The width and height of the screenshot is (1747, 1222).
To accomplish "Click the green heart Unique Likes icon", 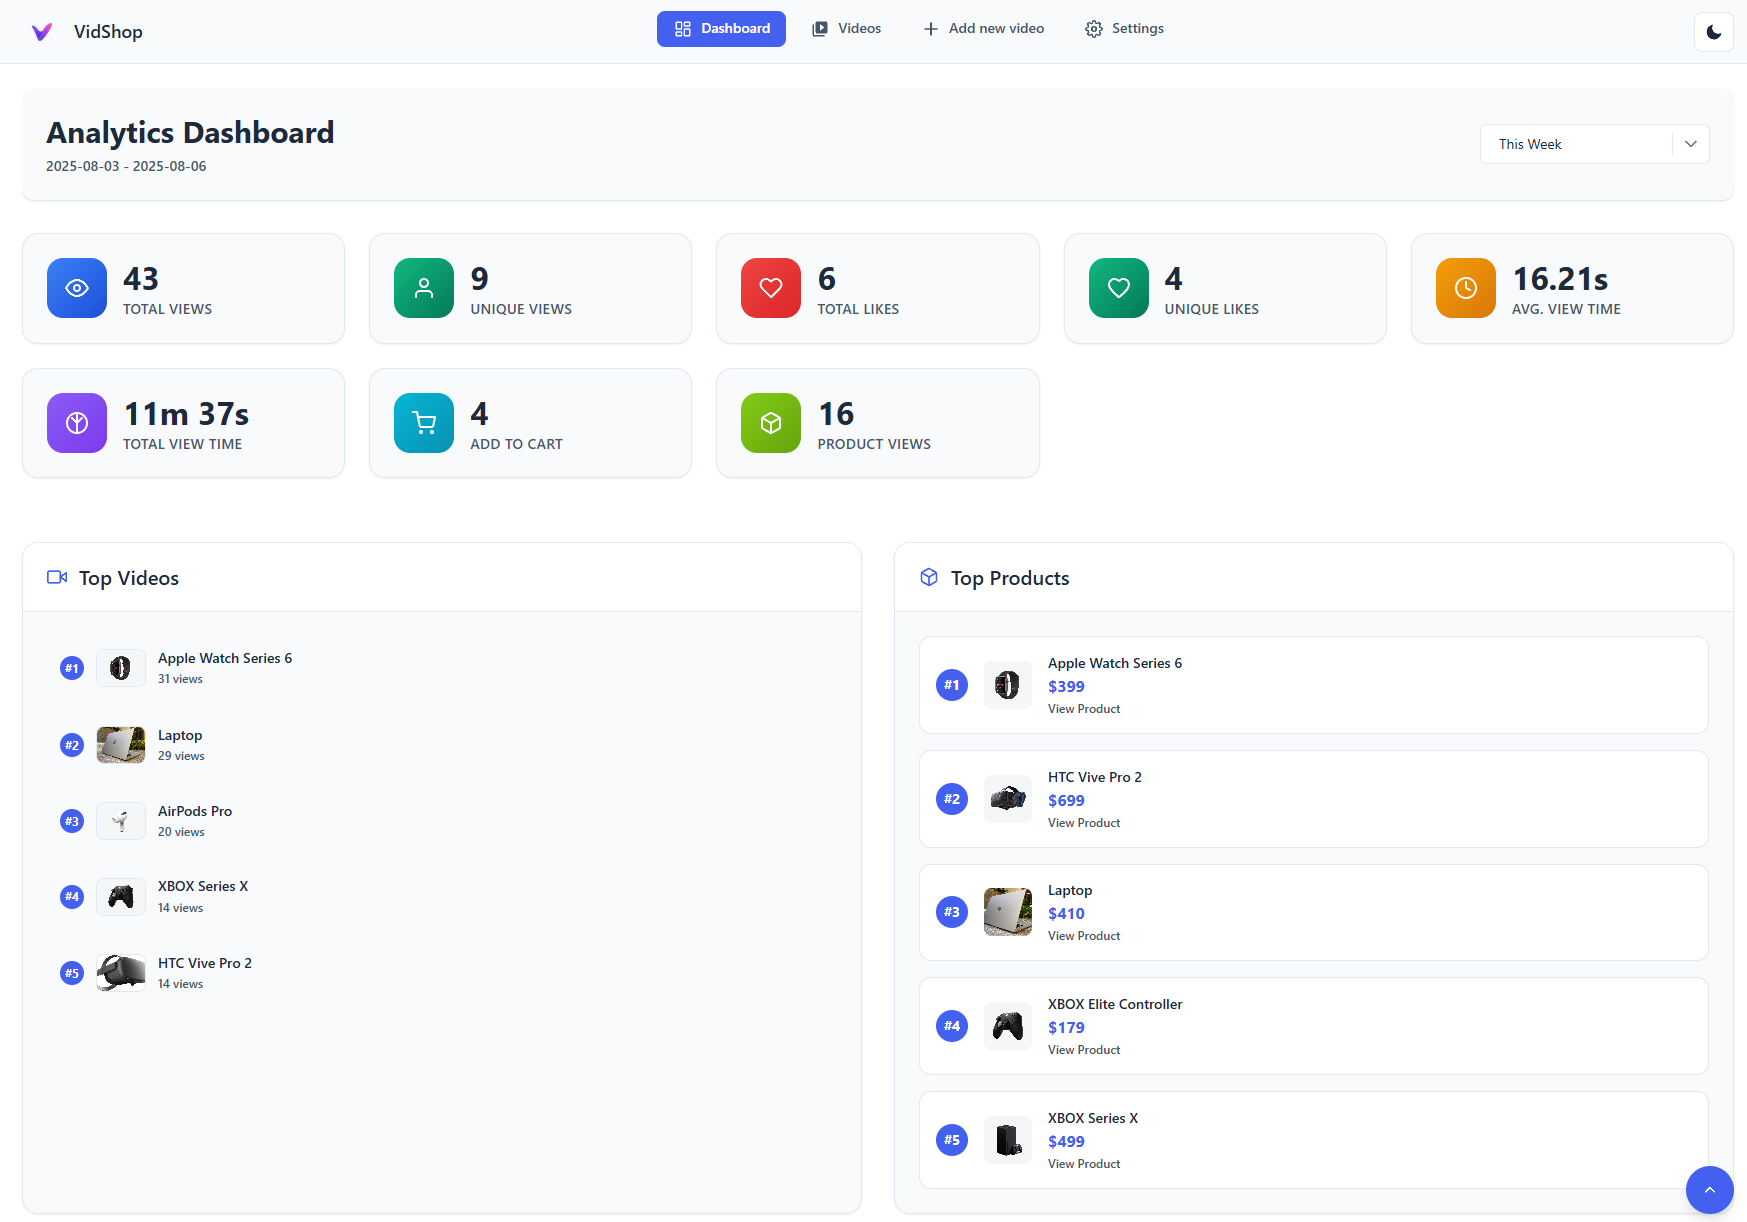I will click(x=1118, y=288).
